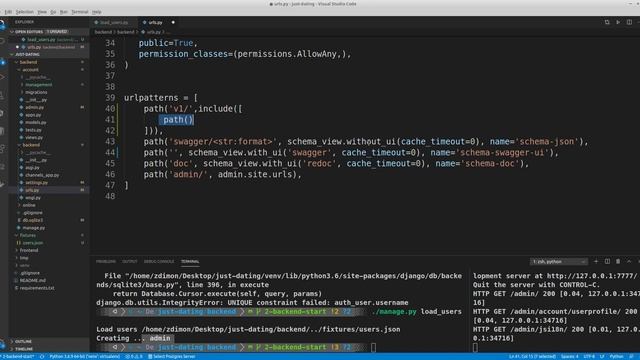Screen dimensions: 640x360
Task: Click Python language mode in status bar
Action: (616, 356)
